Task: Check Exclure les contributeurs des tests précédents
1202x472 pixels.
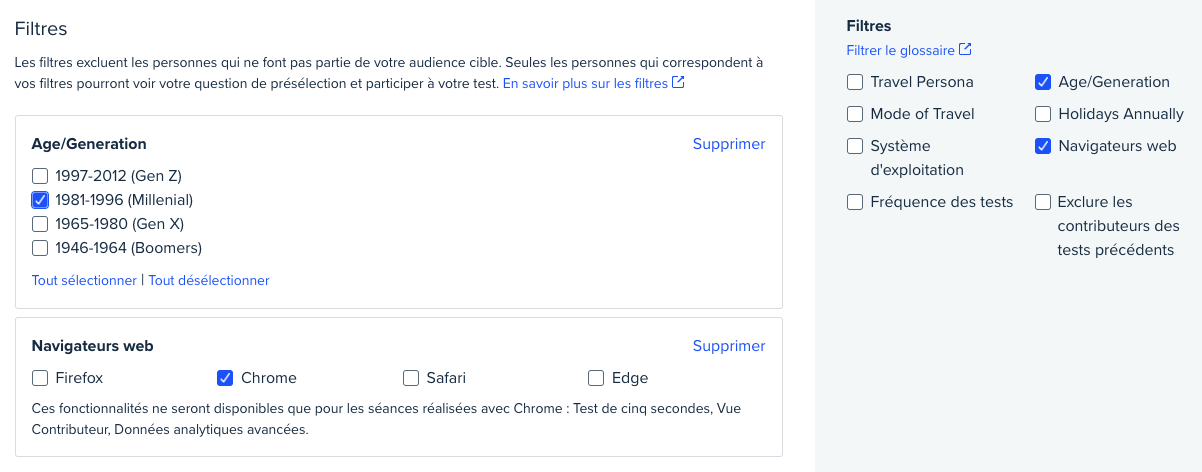Action: (x=1043, y=202)
